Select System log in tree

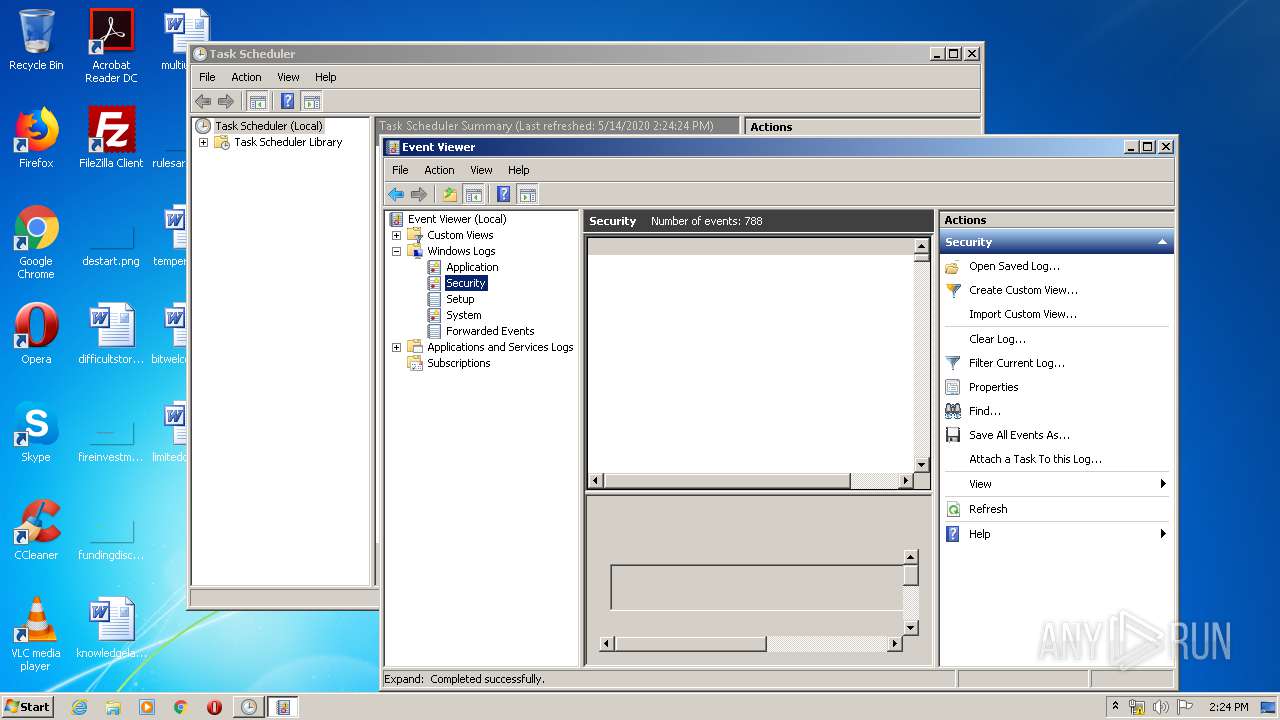tap(463, 315)
